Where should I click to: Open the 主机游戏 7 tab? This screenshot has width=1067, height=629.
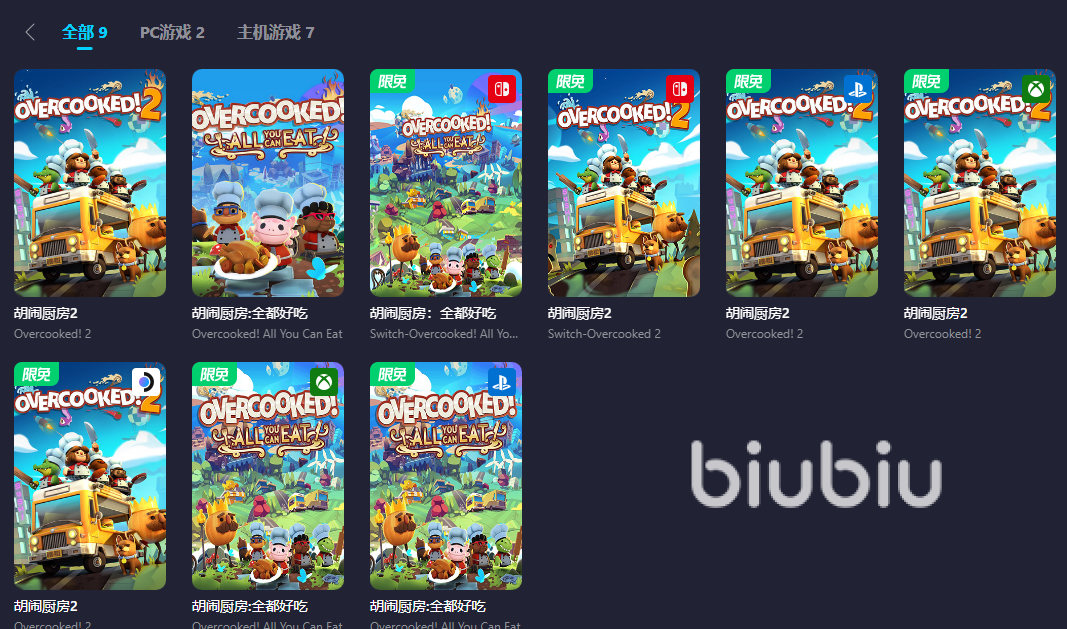276,32
